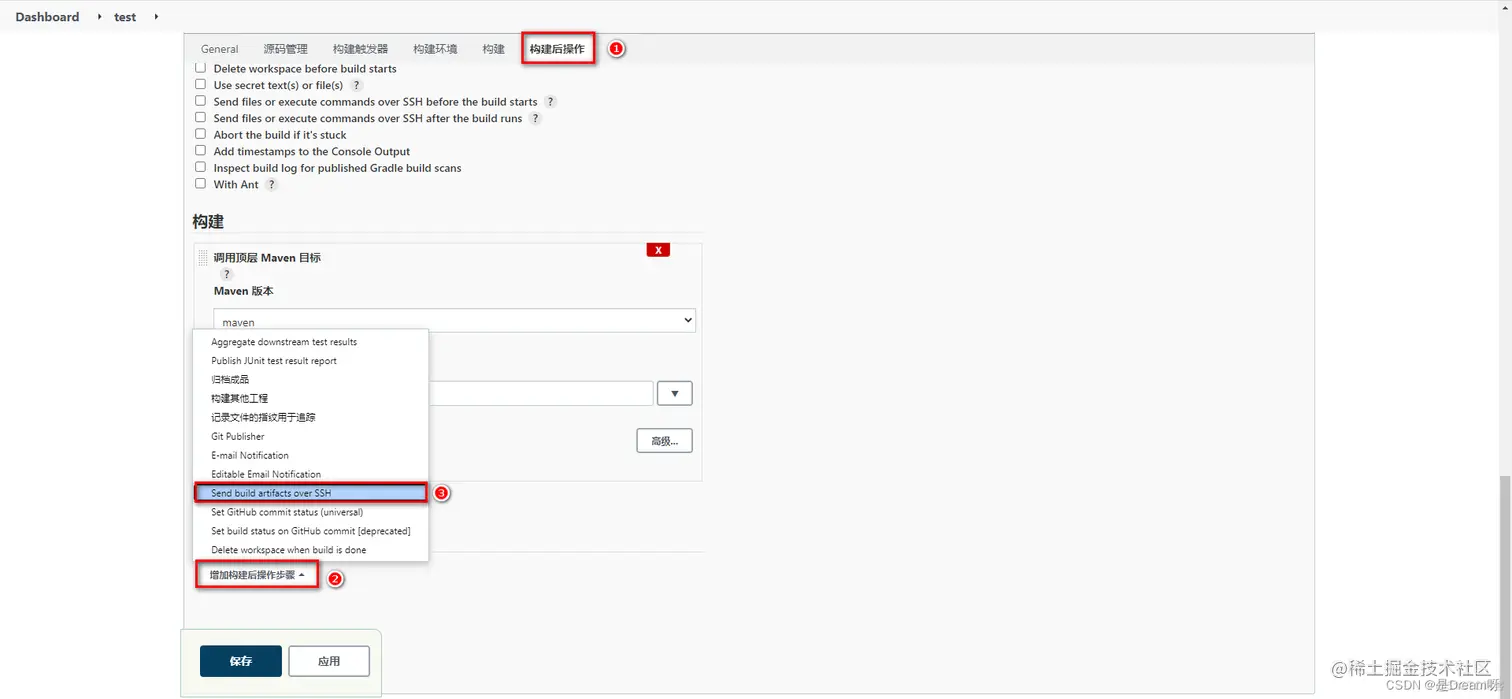Open test breadcrumb link

[x=125, y=17]
